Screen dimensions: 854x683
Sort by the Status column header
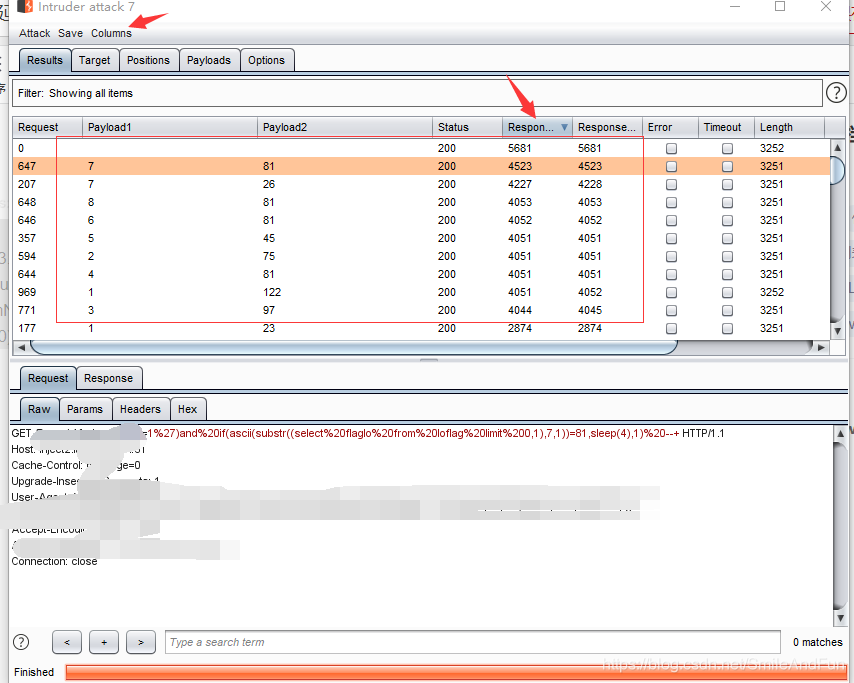(467, 127)
